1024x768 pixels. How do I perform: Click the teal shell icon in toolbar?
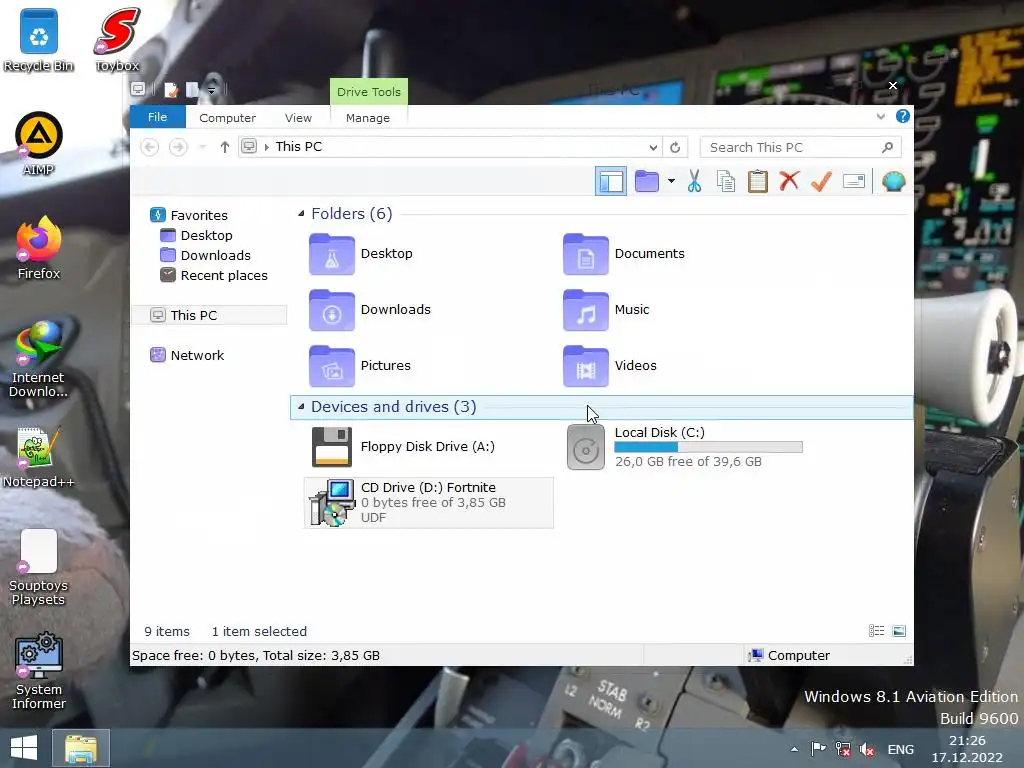coord(893,181)
